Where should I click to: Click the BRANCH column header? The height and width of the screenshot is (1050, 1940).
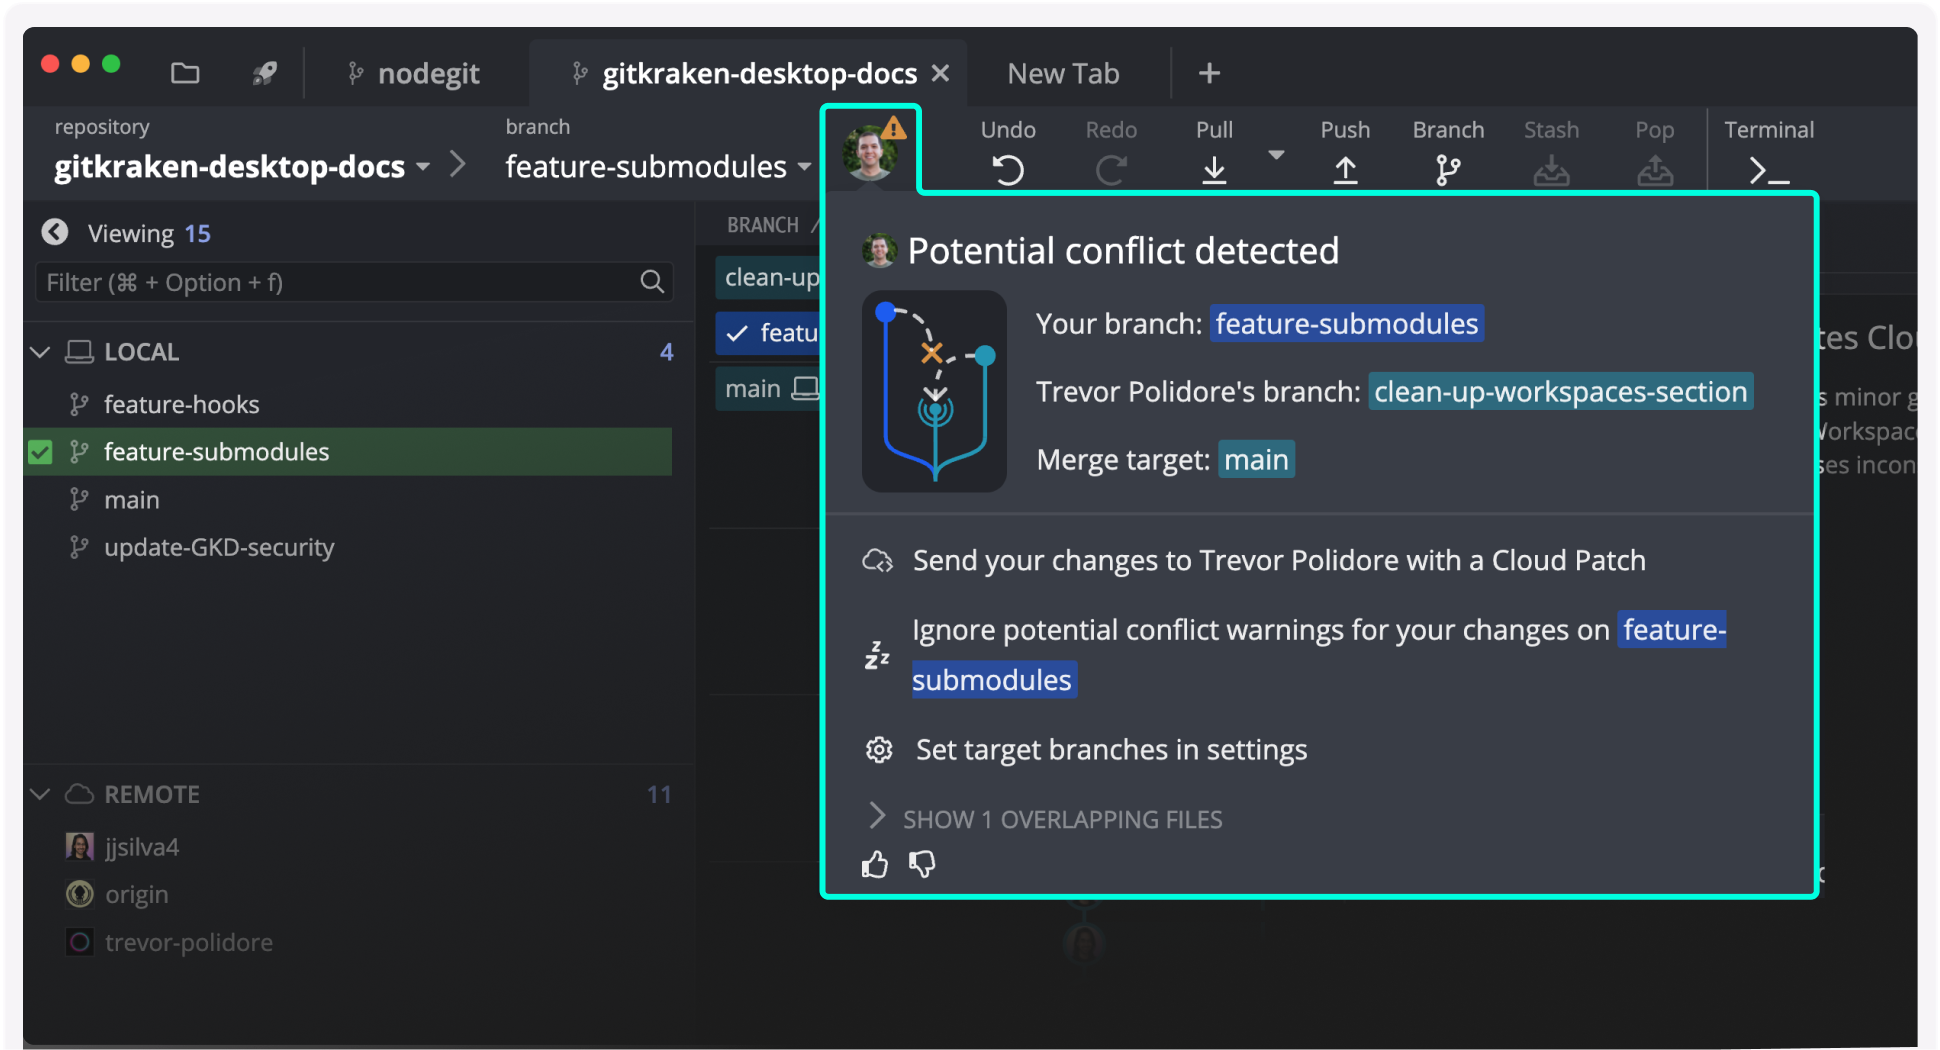[x=762, y=225]
